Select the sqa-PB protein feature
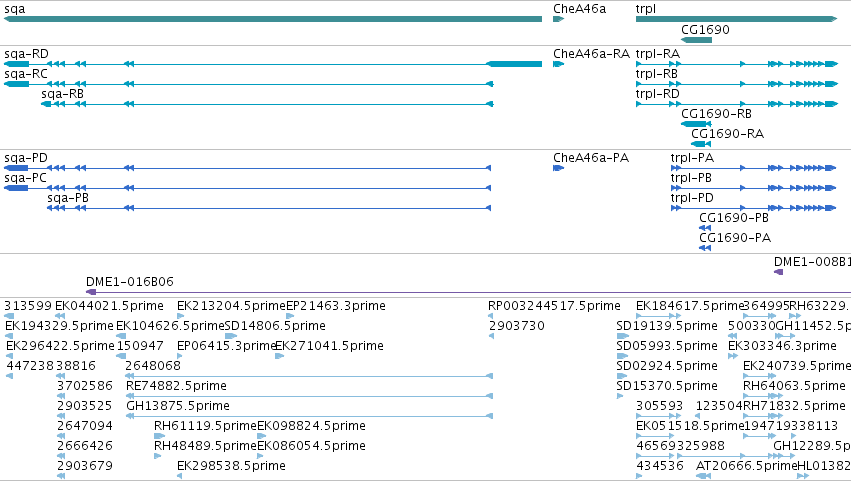 click(x=269, y=208)
